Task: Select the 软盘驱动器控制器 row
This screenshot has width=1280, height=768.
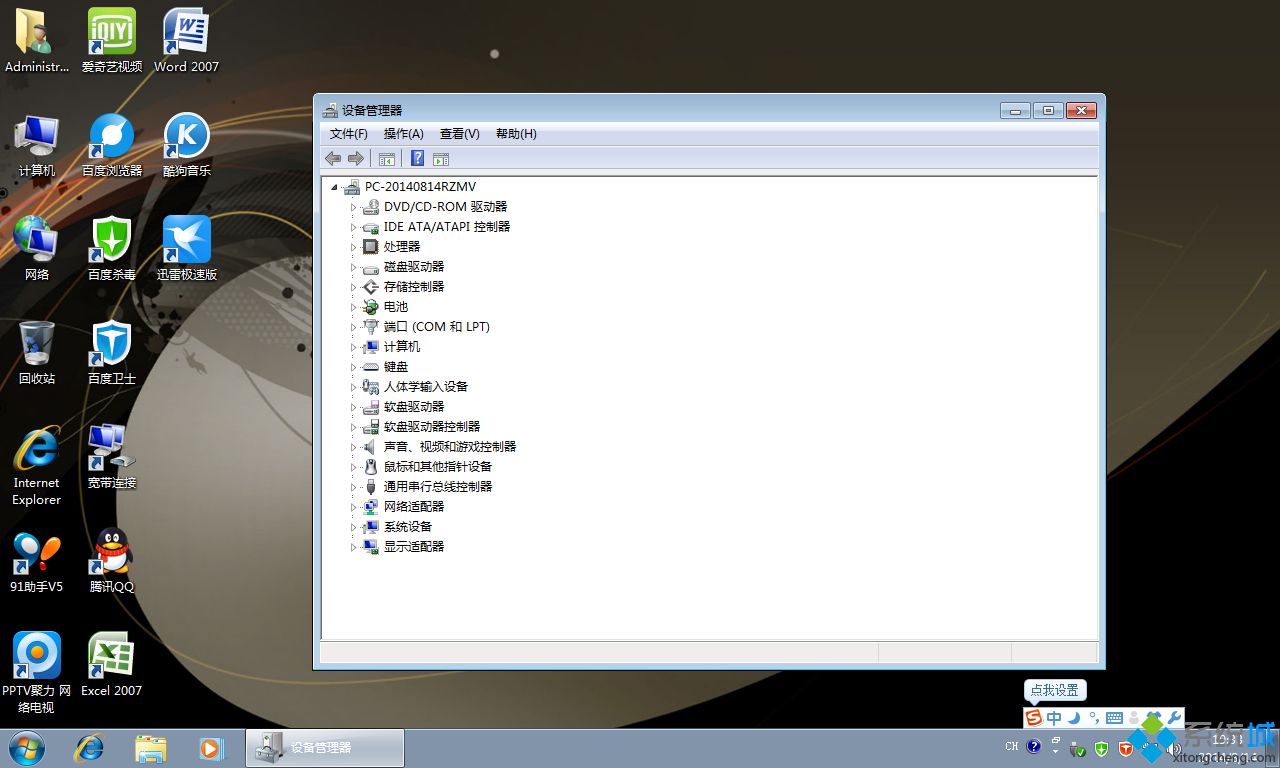Action: pyautogui.click(x=421, y=427)
